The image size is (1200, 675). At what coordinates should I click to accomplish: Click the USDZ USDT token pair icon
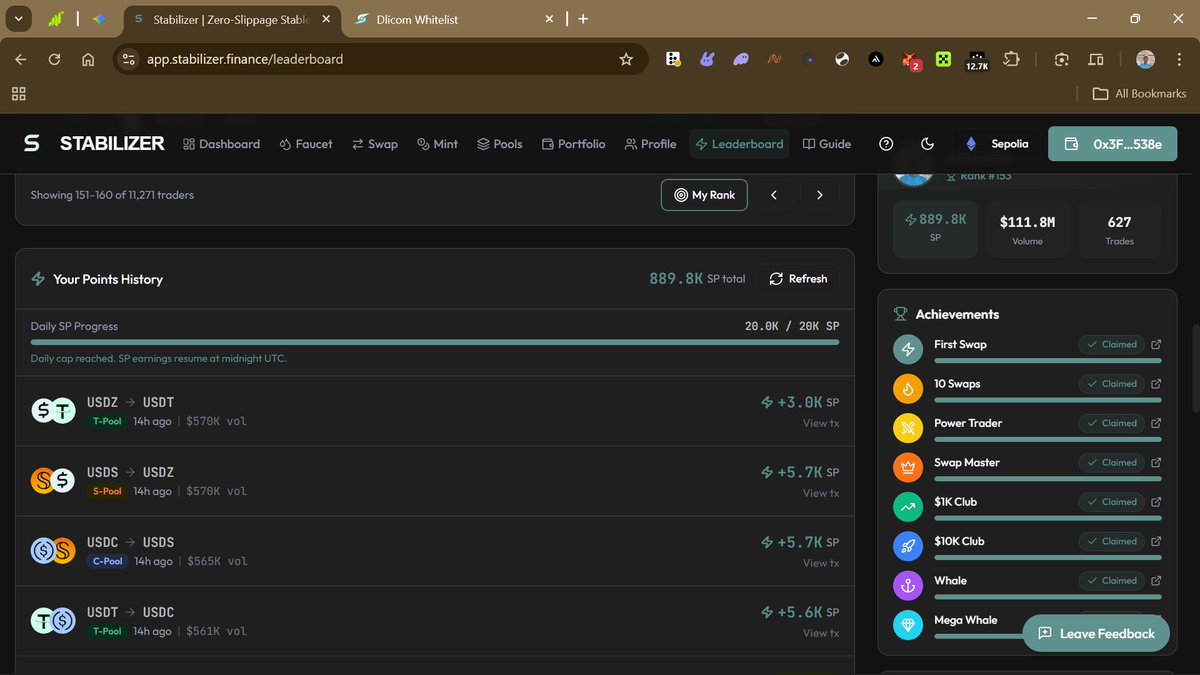pos(53,411)
